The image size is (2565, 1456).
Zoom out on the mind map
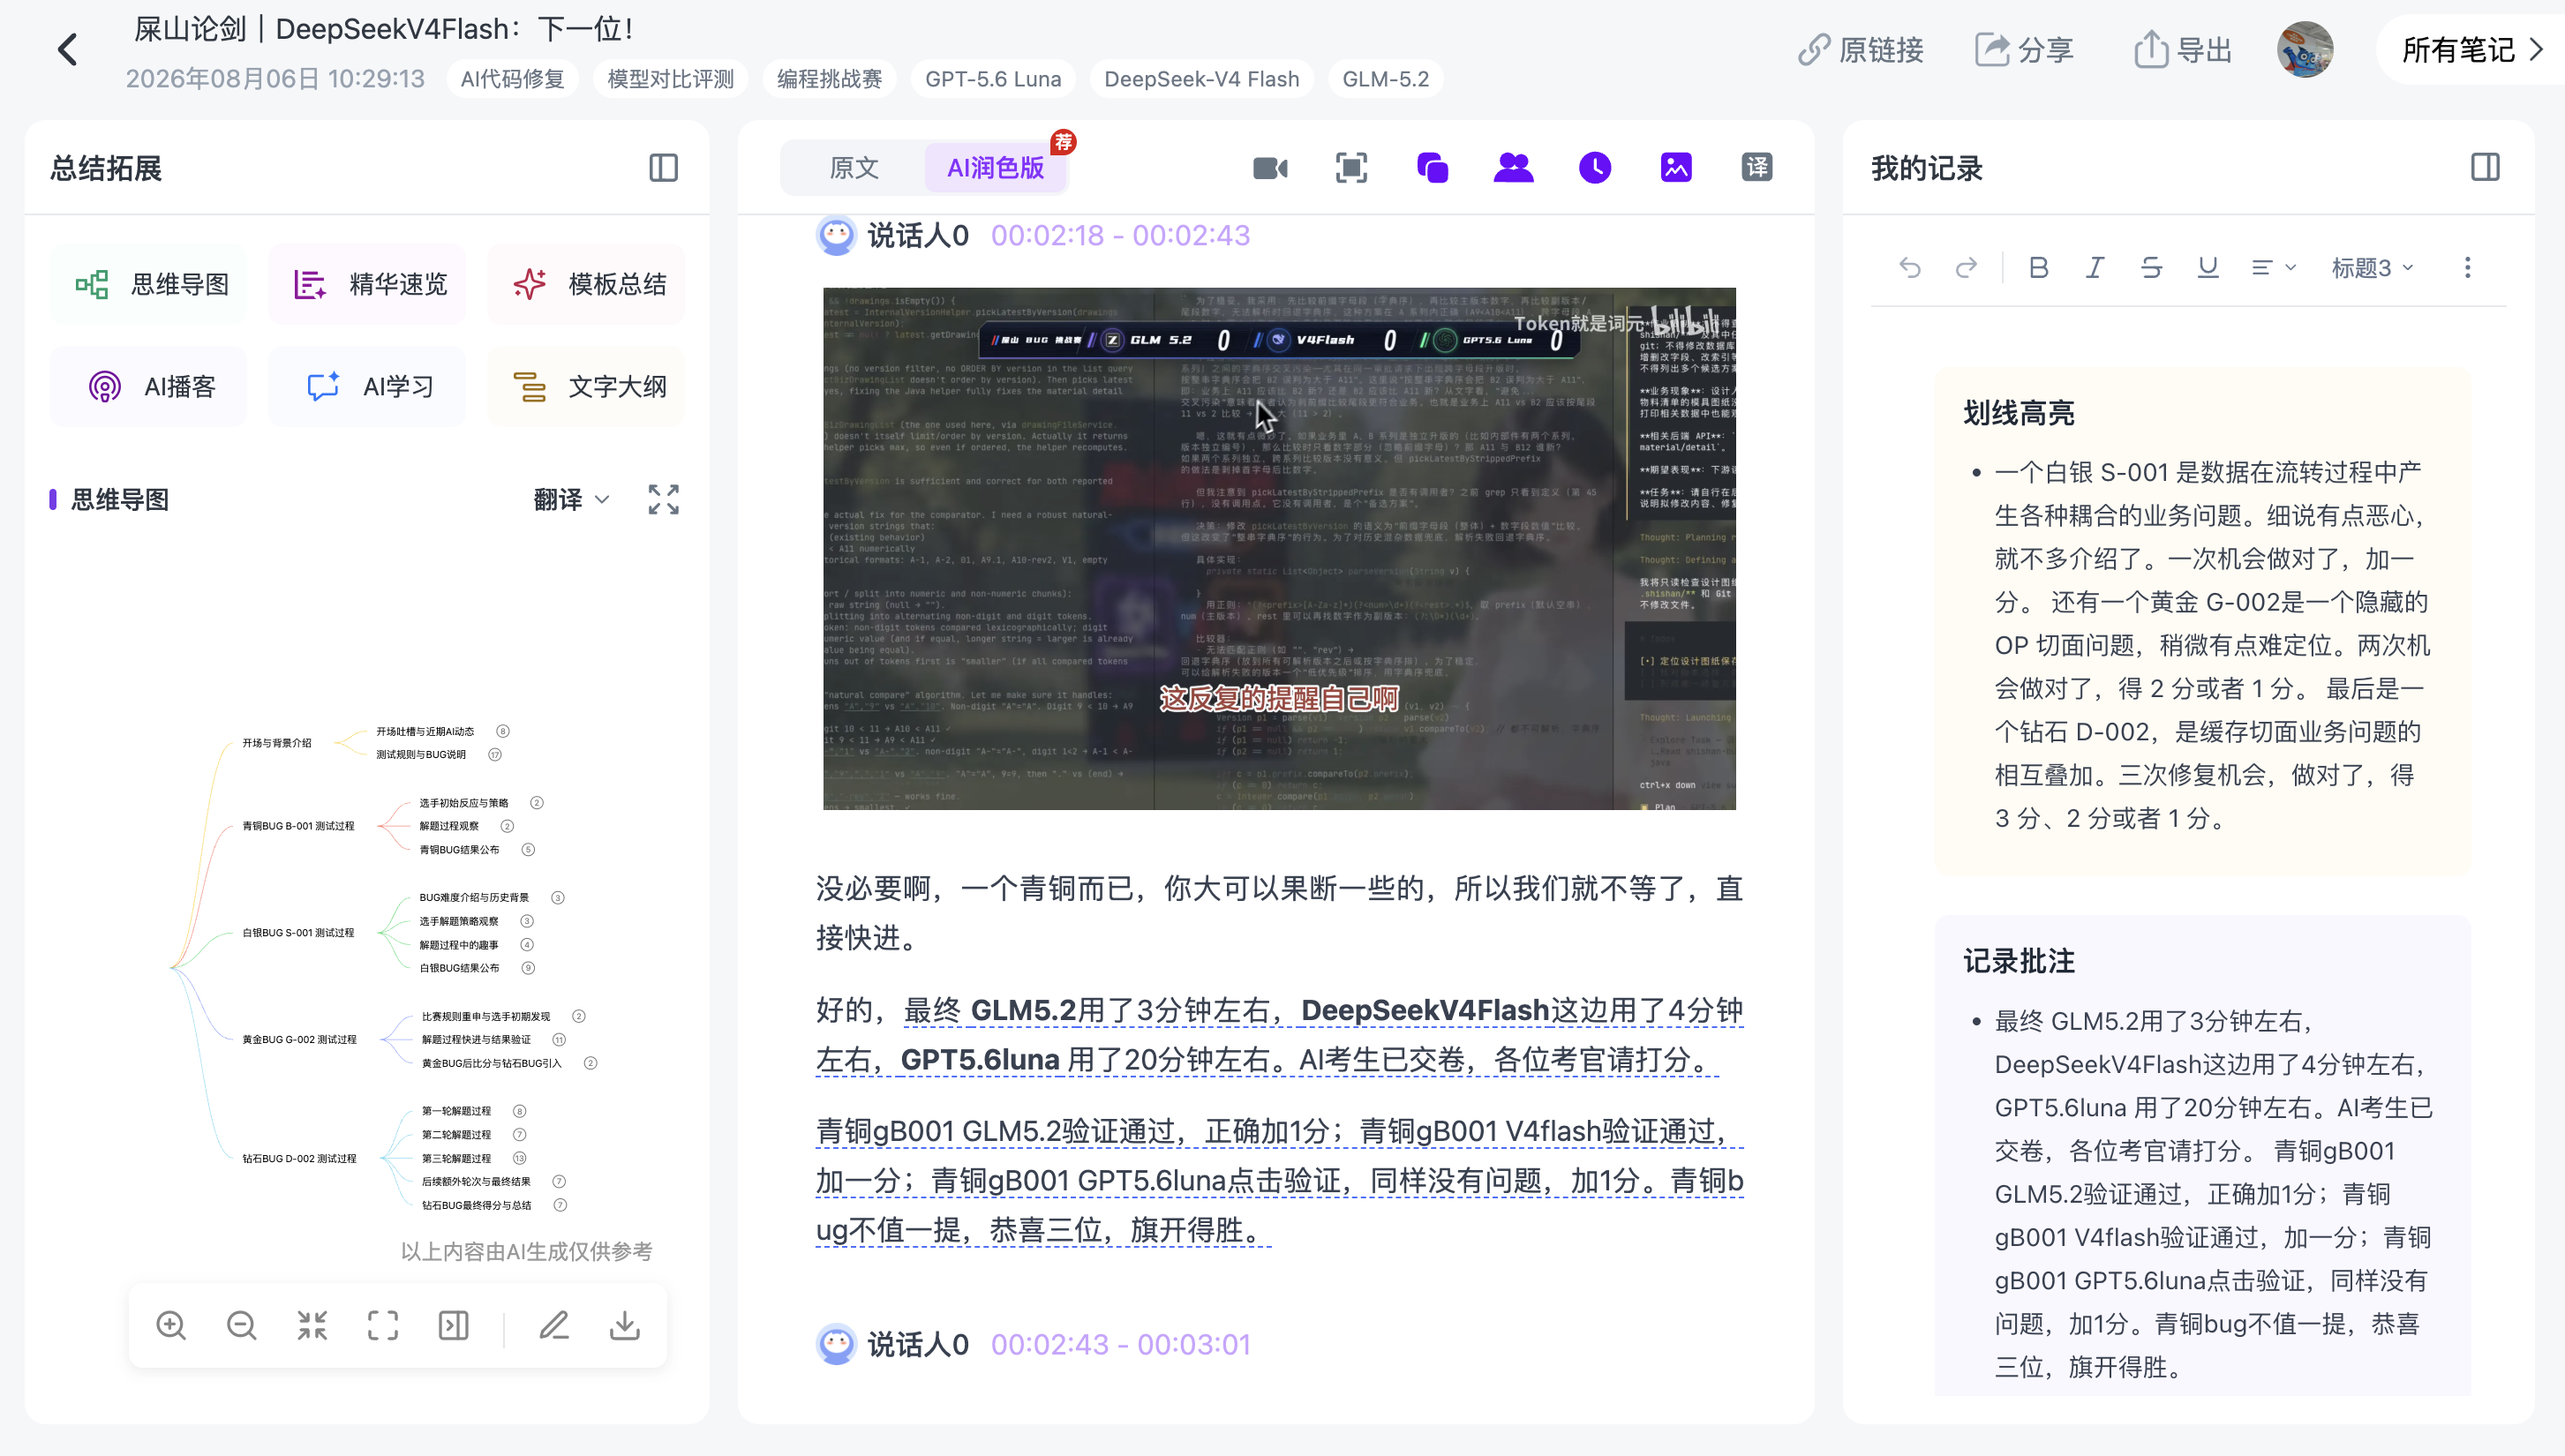click(241, 1325)
